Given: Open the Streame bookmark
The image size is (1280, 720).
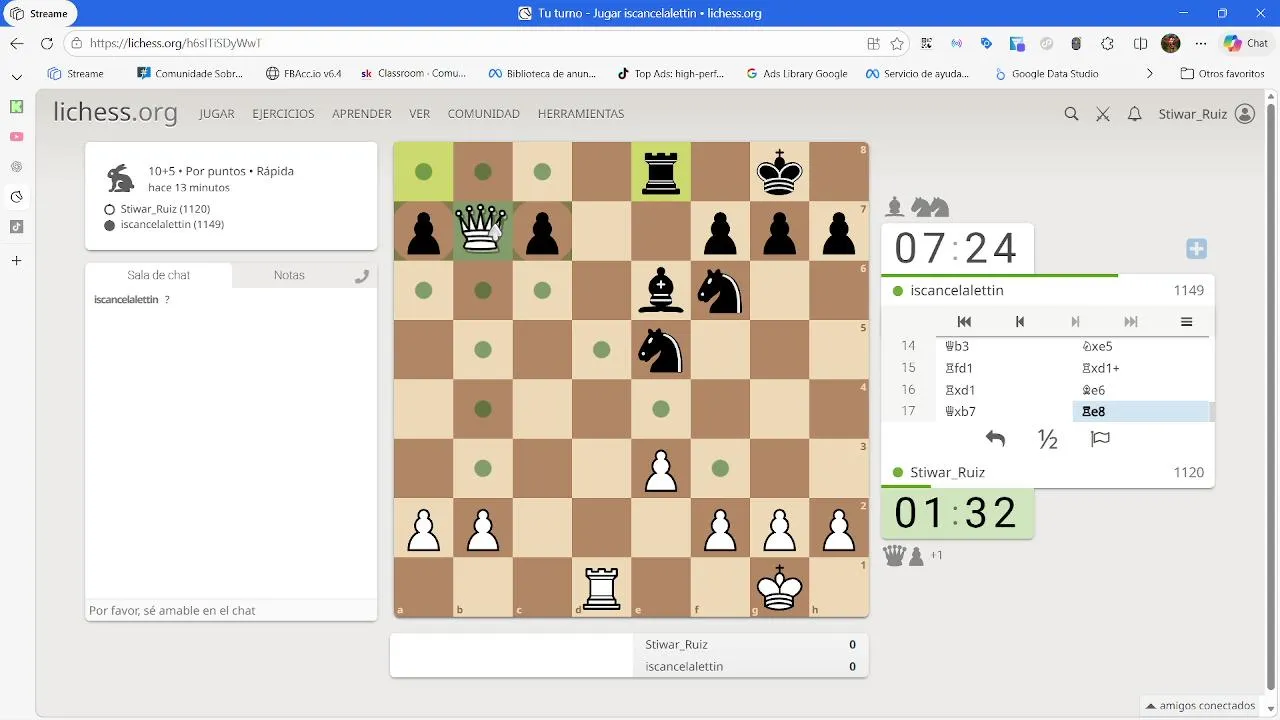Looking at the screenshot, I should coord(75,73).
